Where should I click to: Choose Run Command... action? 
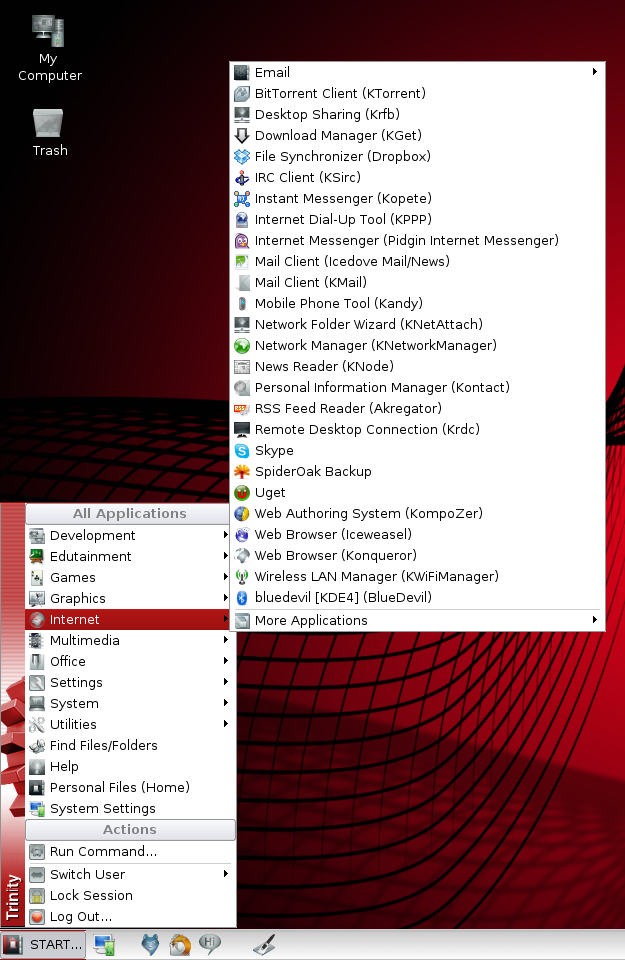pyautogui.click(x=130, y=852)
